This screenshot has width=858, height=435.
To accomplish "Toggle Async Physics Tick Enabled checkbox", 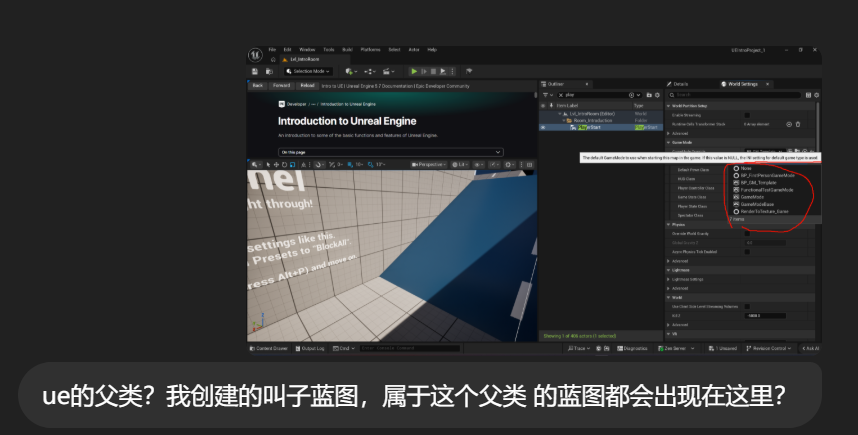I will coord(747,252).
